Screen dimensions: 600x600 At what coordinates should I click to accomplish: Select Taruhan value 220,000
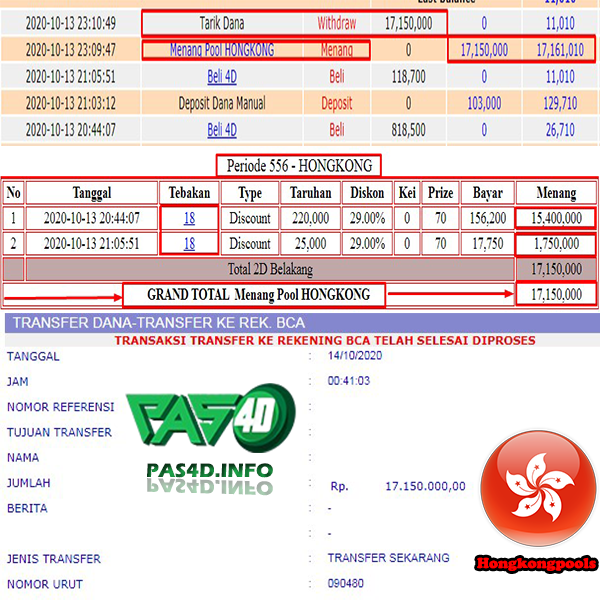pyautogui.click(x=311, y=218)
